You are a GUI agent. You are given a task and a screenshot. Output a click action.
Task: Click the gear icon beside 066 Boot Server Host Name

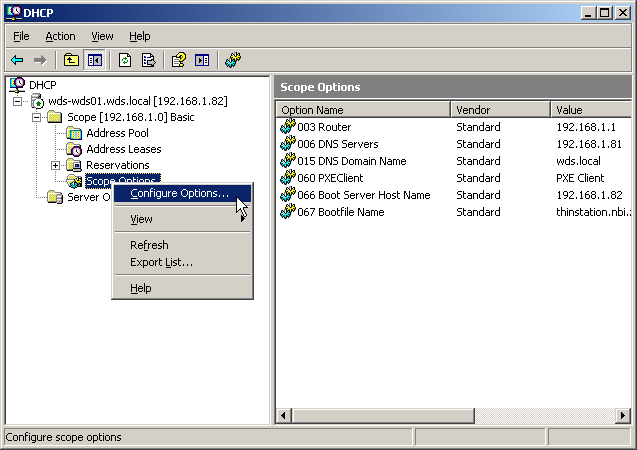coord(288,195)
